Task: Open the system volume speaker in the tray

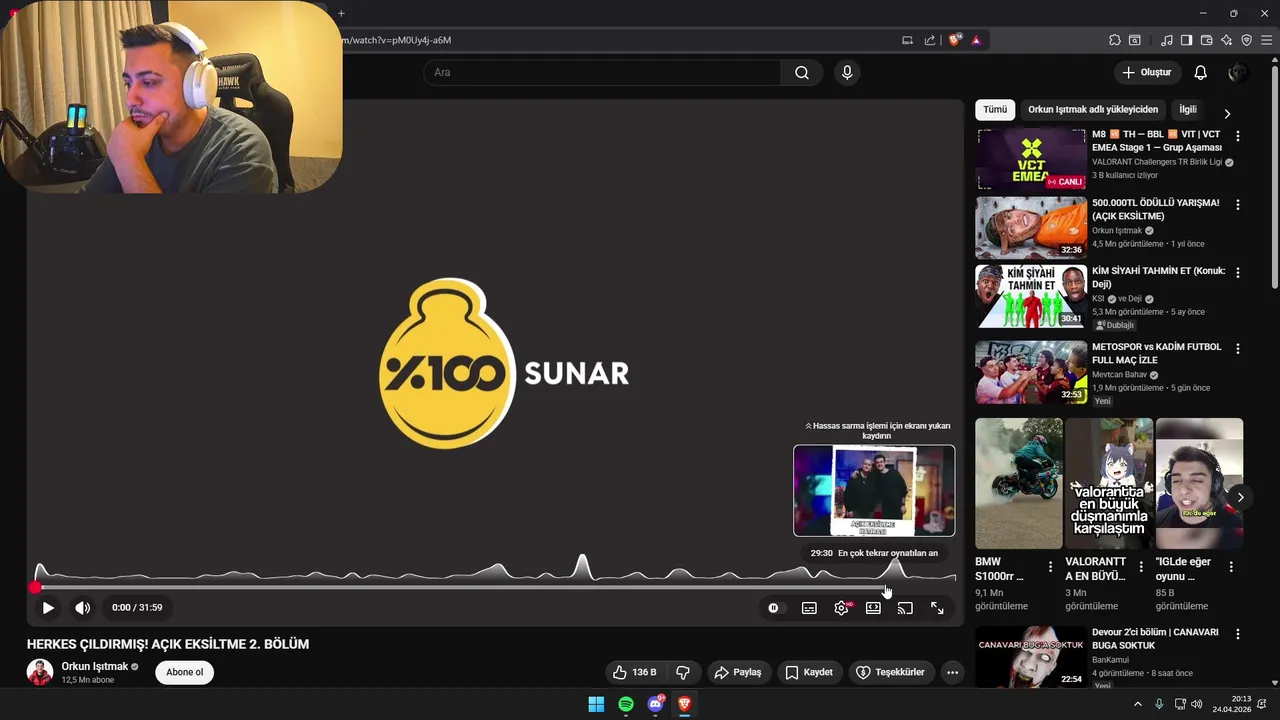Action: coord(1197,704)
